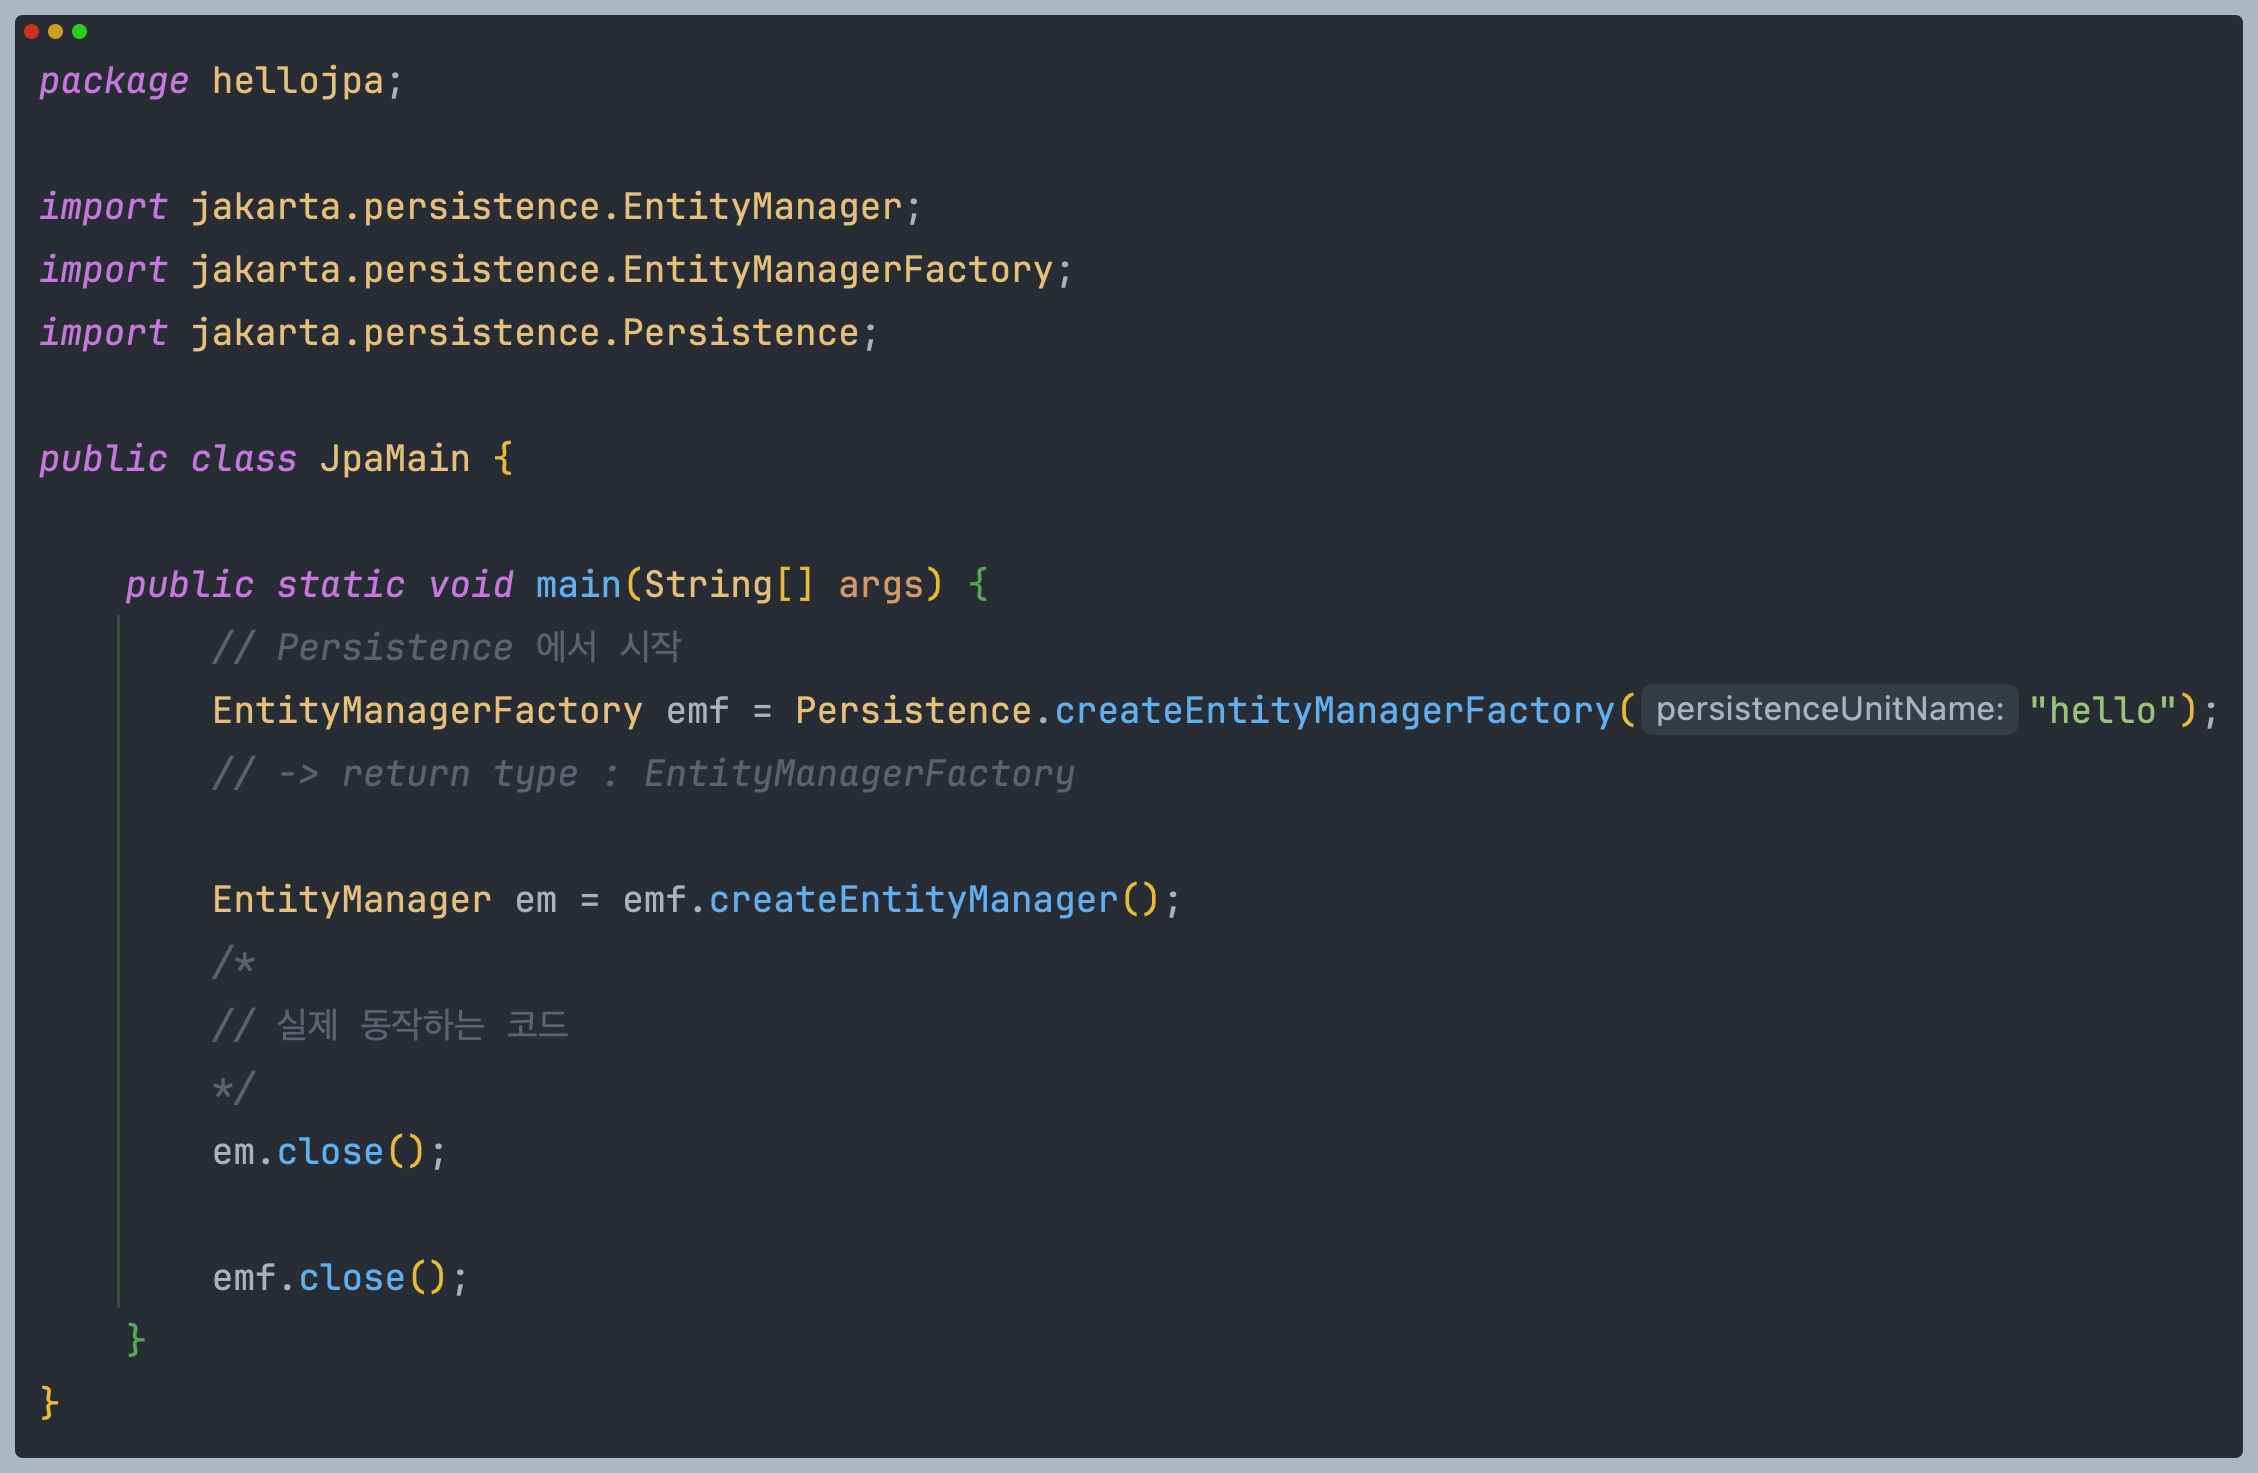Click the main method's closing green brace
The width and height of the screenshot is (2258, 1473).
click(x=137, y=1339)
